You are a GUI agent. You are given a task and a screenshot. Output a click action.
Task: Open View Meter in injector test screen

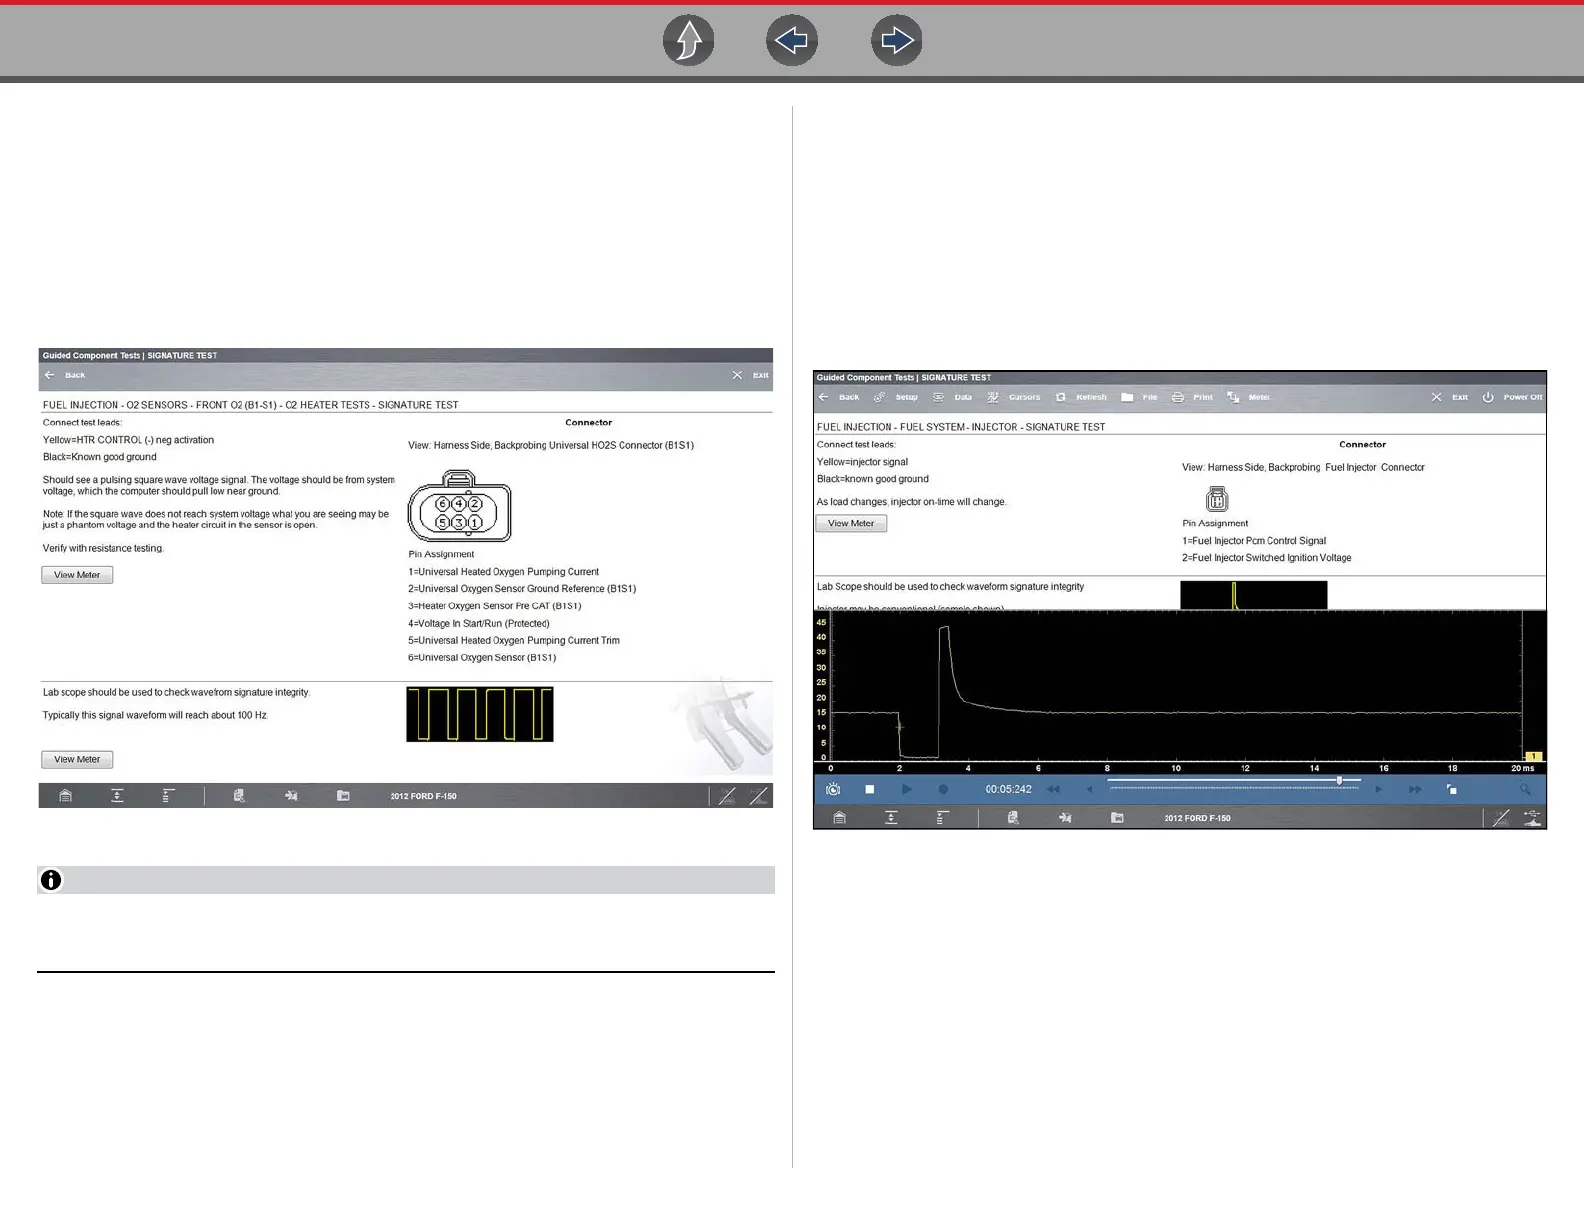point(851,523)
